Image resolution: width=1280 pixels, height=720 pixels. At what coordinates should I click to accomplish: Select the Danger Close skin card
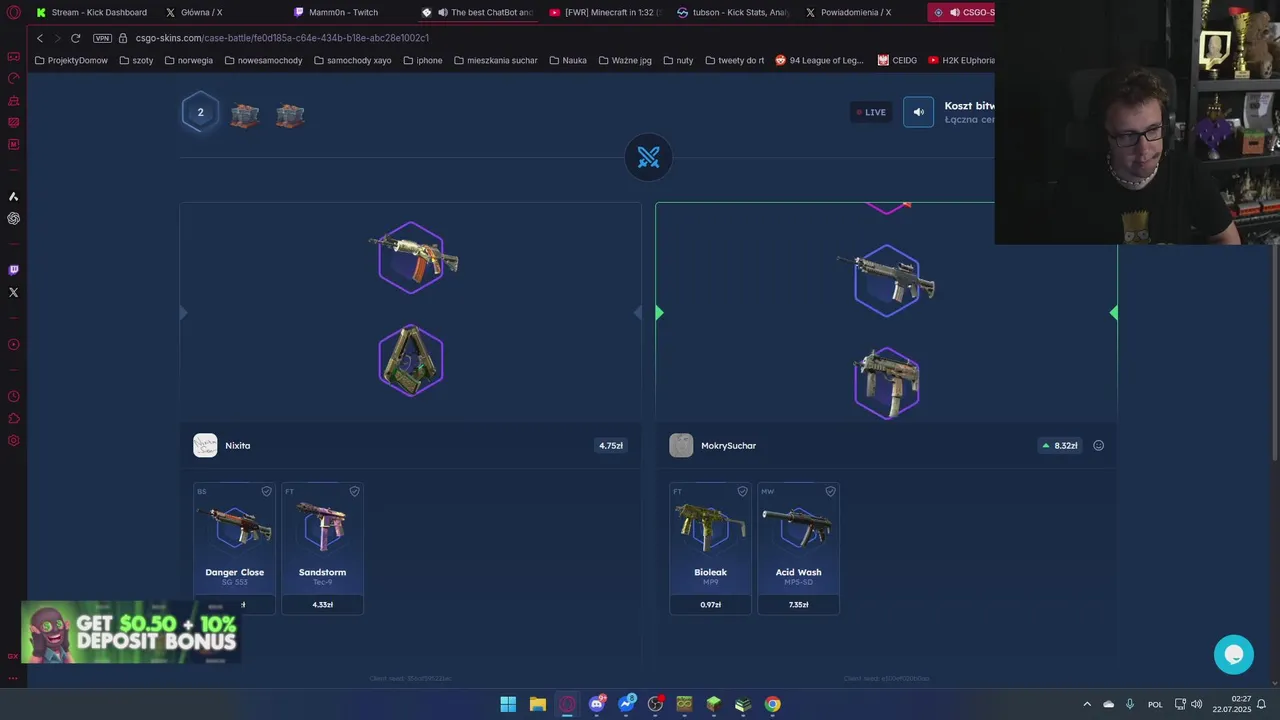click(x=234, y=548)
